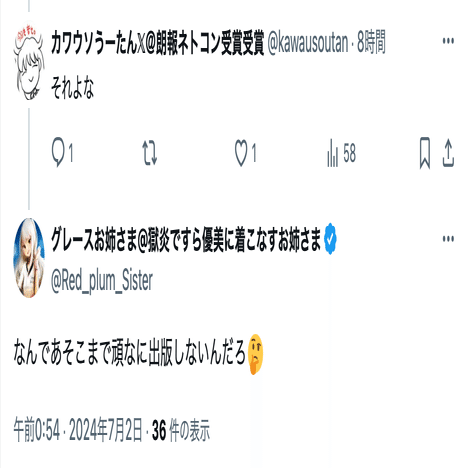Click display name グレースお姉さま
The image size is (468, 468).
pyautogui.click(x=186, y=239)
